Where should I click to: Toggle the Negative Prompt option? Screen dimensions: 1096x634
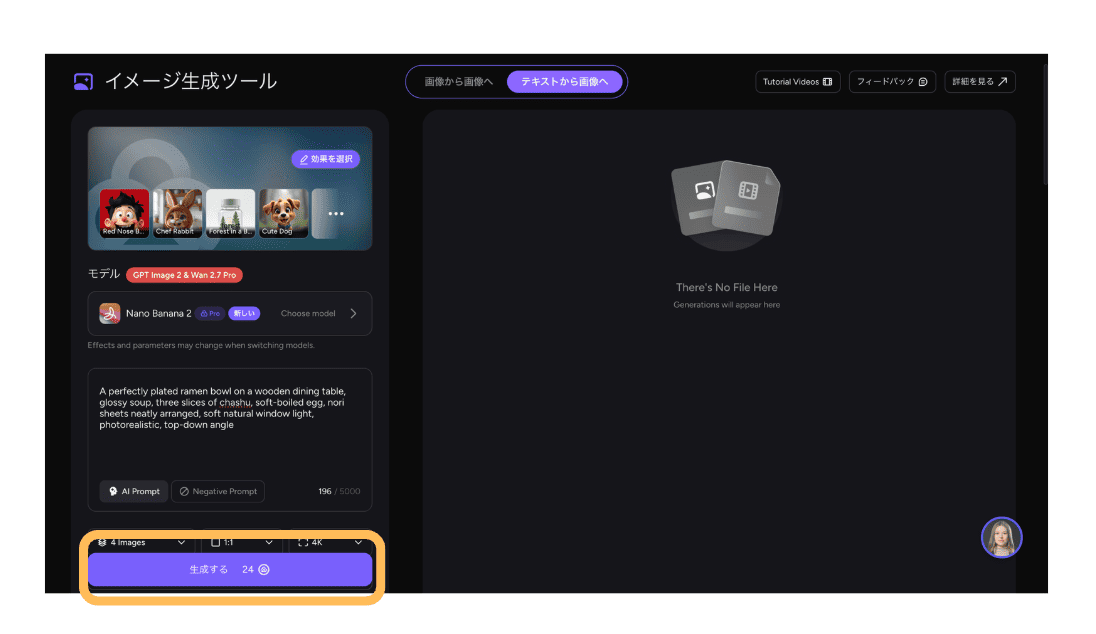(218, 491)
